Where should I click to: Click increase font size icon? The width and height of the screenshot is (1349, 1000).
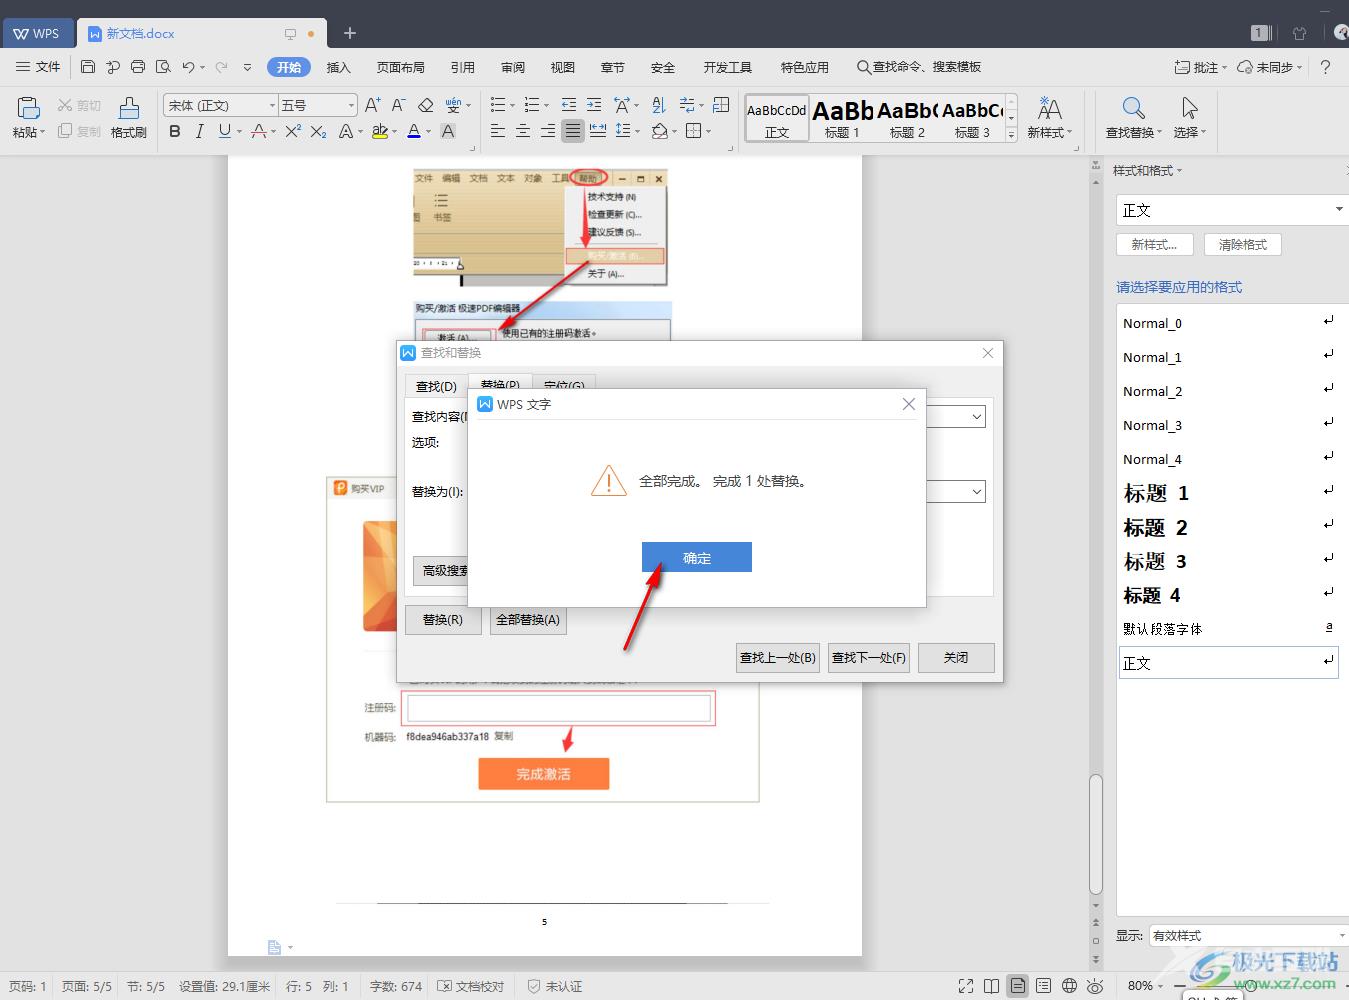pyautogui.click(x=372, y=105)
